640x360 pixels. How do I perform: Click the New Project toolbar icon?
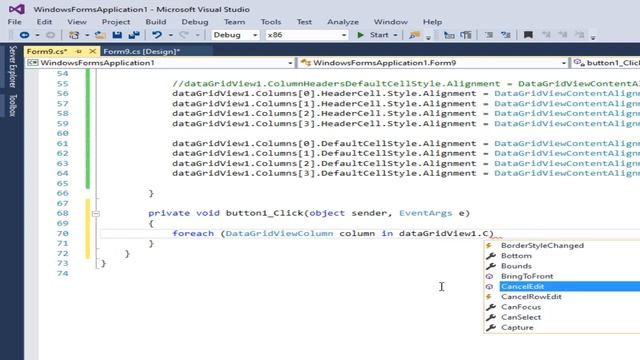click(74, 35)
